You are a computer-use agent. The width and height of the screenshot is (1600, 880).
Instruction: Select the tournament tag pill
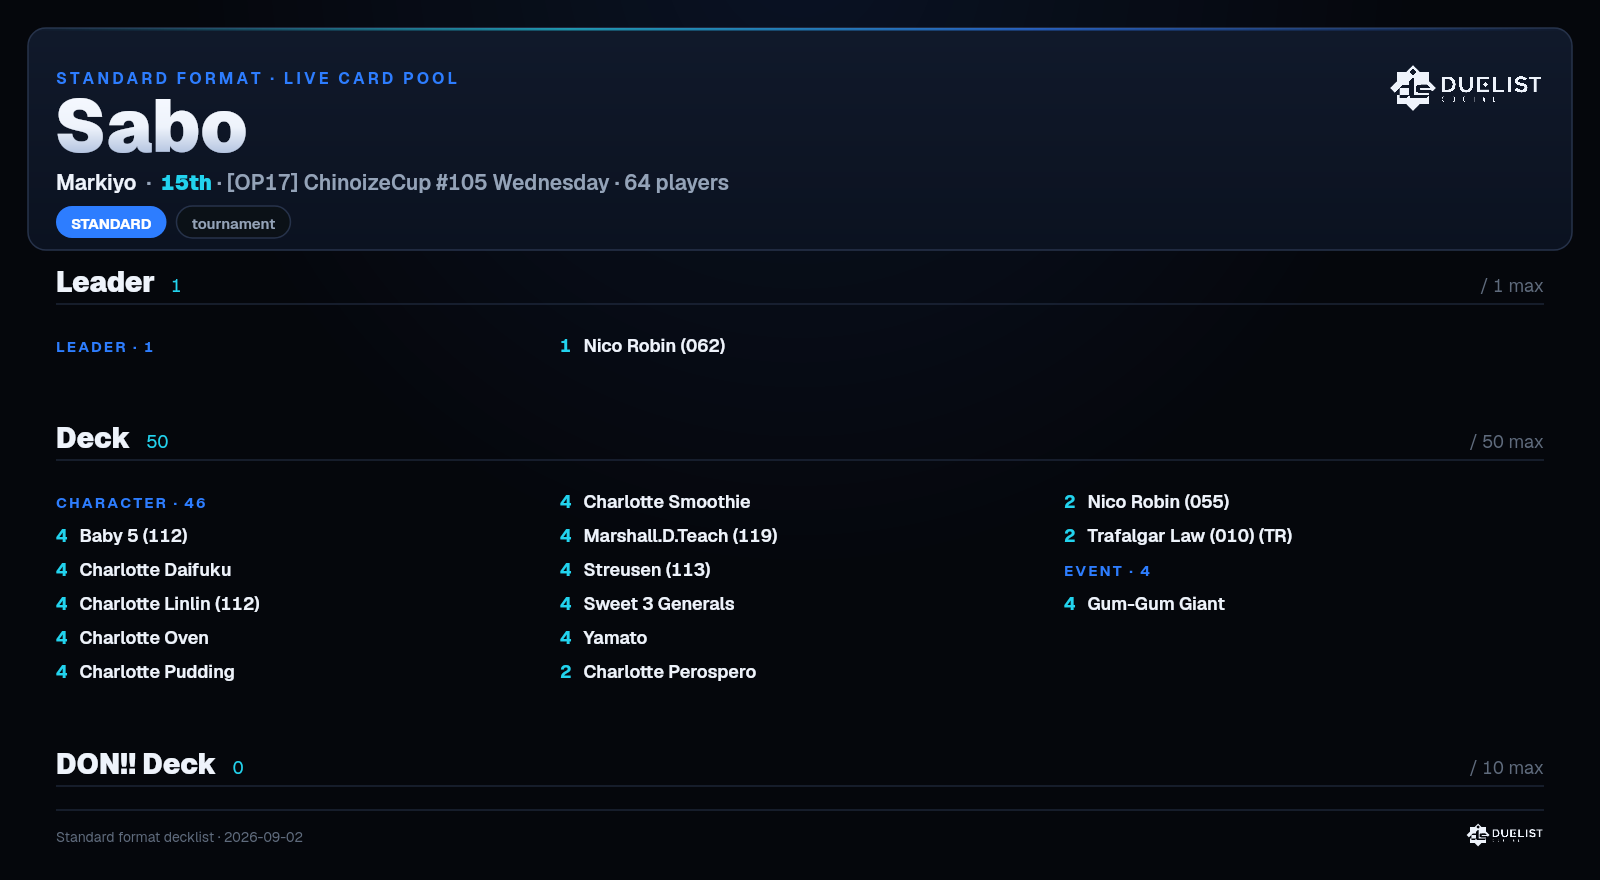pos(233,223)
